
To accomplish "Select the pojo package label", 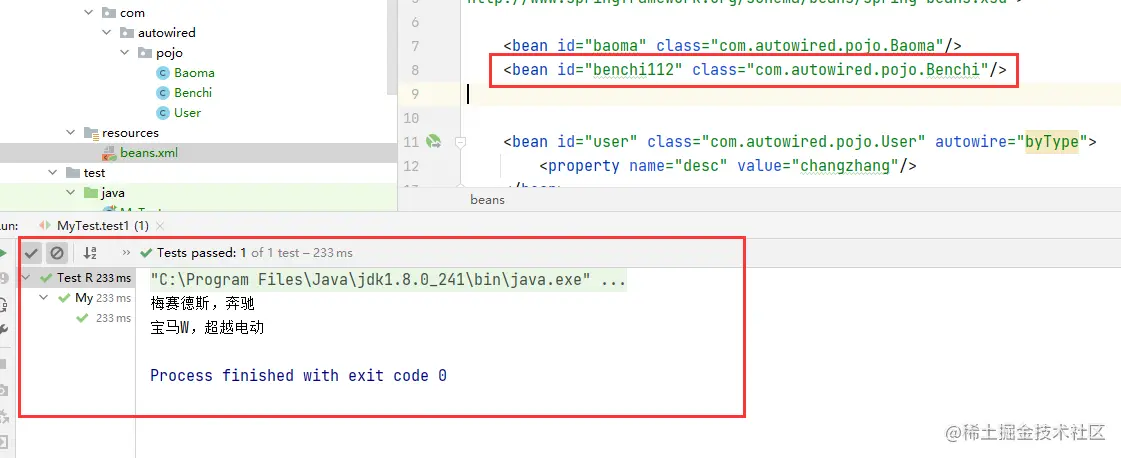I will (169, 53).
